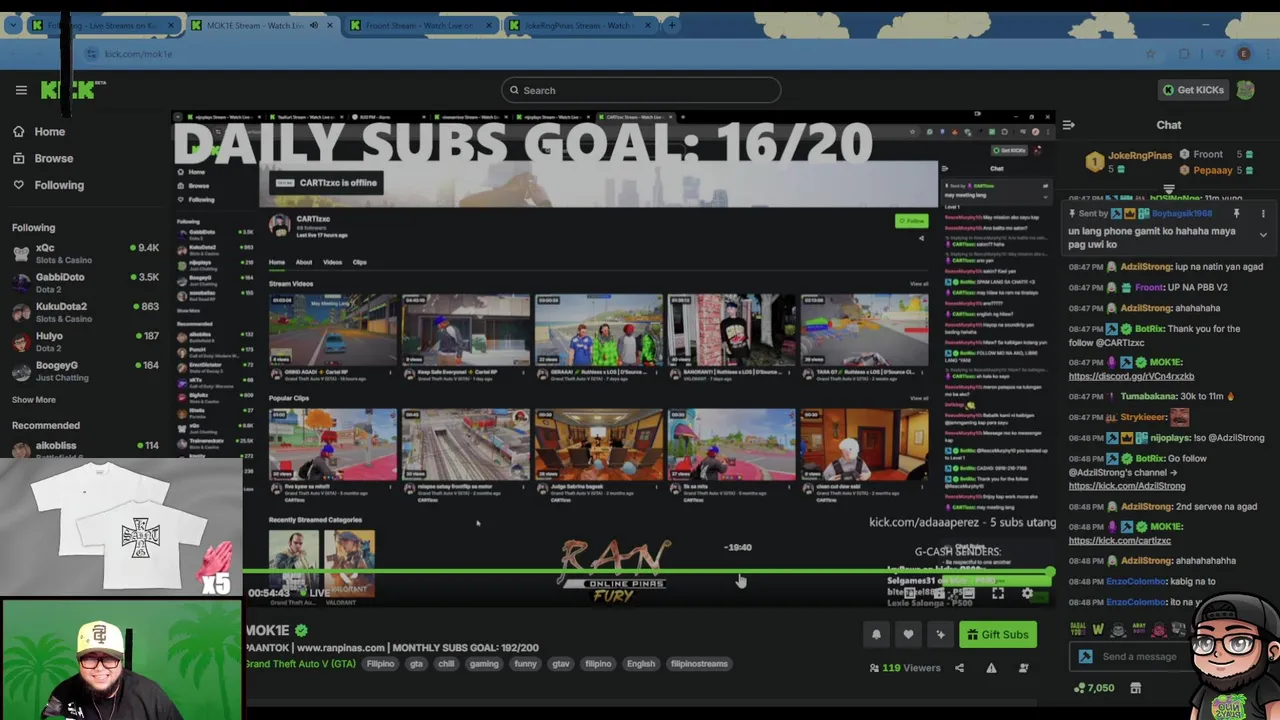Click the MOK1E channel name
1280x720 pixels.
point(267,631)
